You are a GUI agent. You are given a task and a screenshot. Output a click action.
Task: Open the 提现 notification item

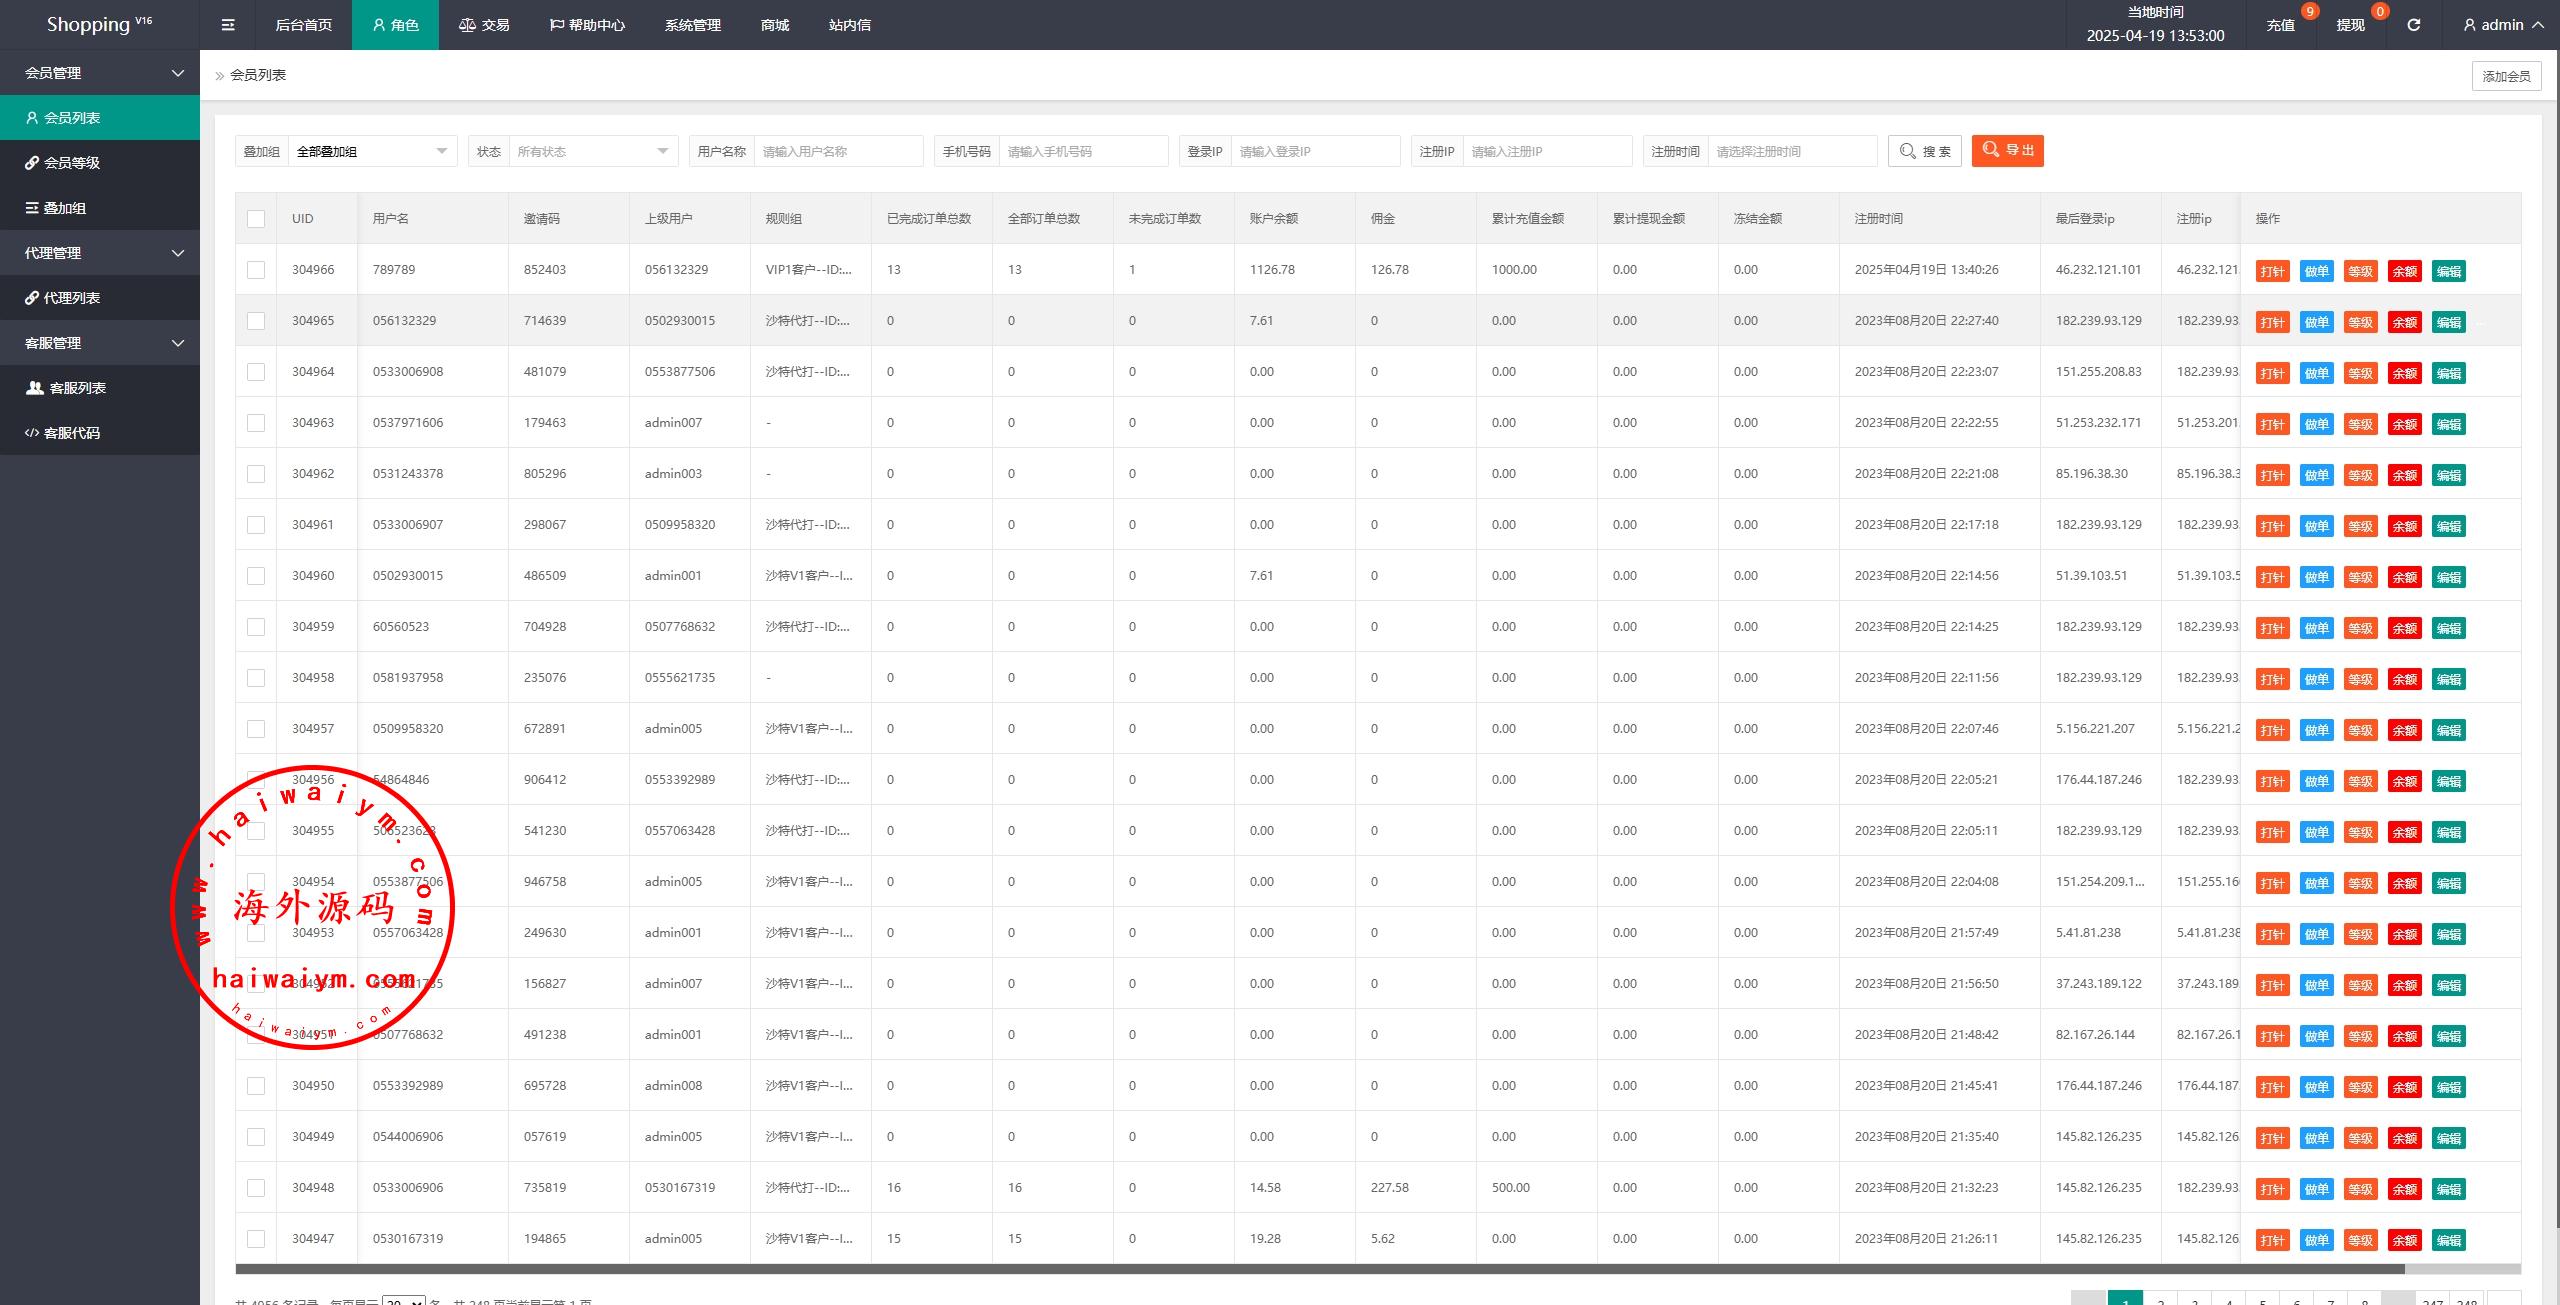point(2350,25)
